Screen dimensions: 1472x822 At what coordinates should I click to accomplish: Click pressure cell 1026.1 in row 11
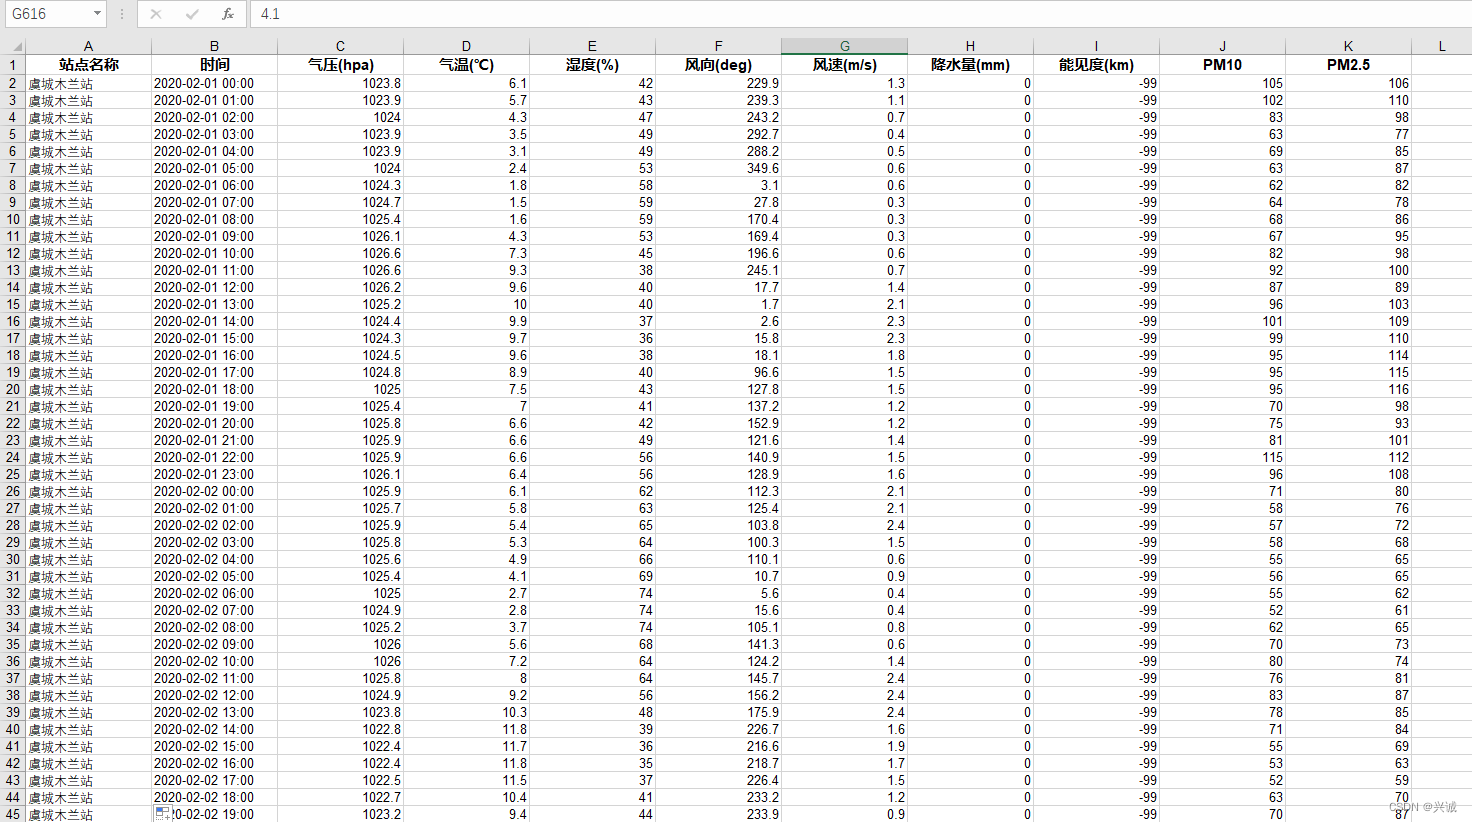click(x=340, y=236)
